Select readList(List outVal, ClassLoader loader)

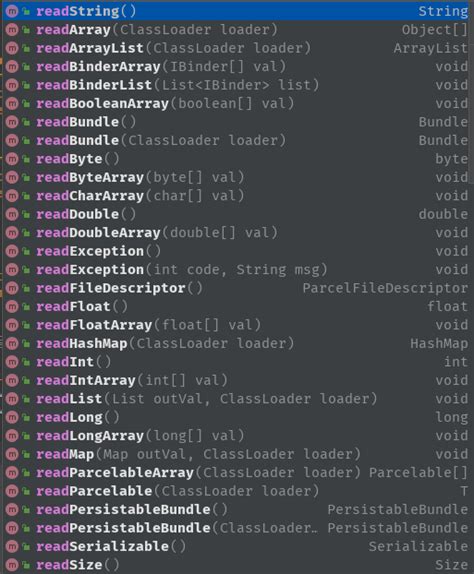(x=236, y=399)
